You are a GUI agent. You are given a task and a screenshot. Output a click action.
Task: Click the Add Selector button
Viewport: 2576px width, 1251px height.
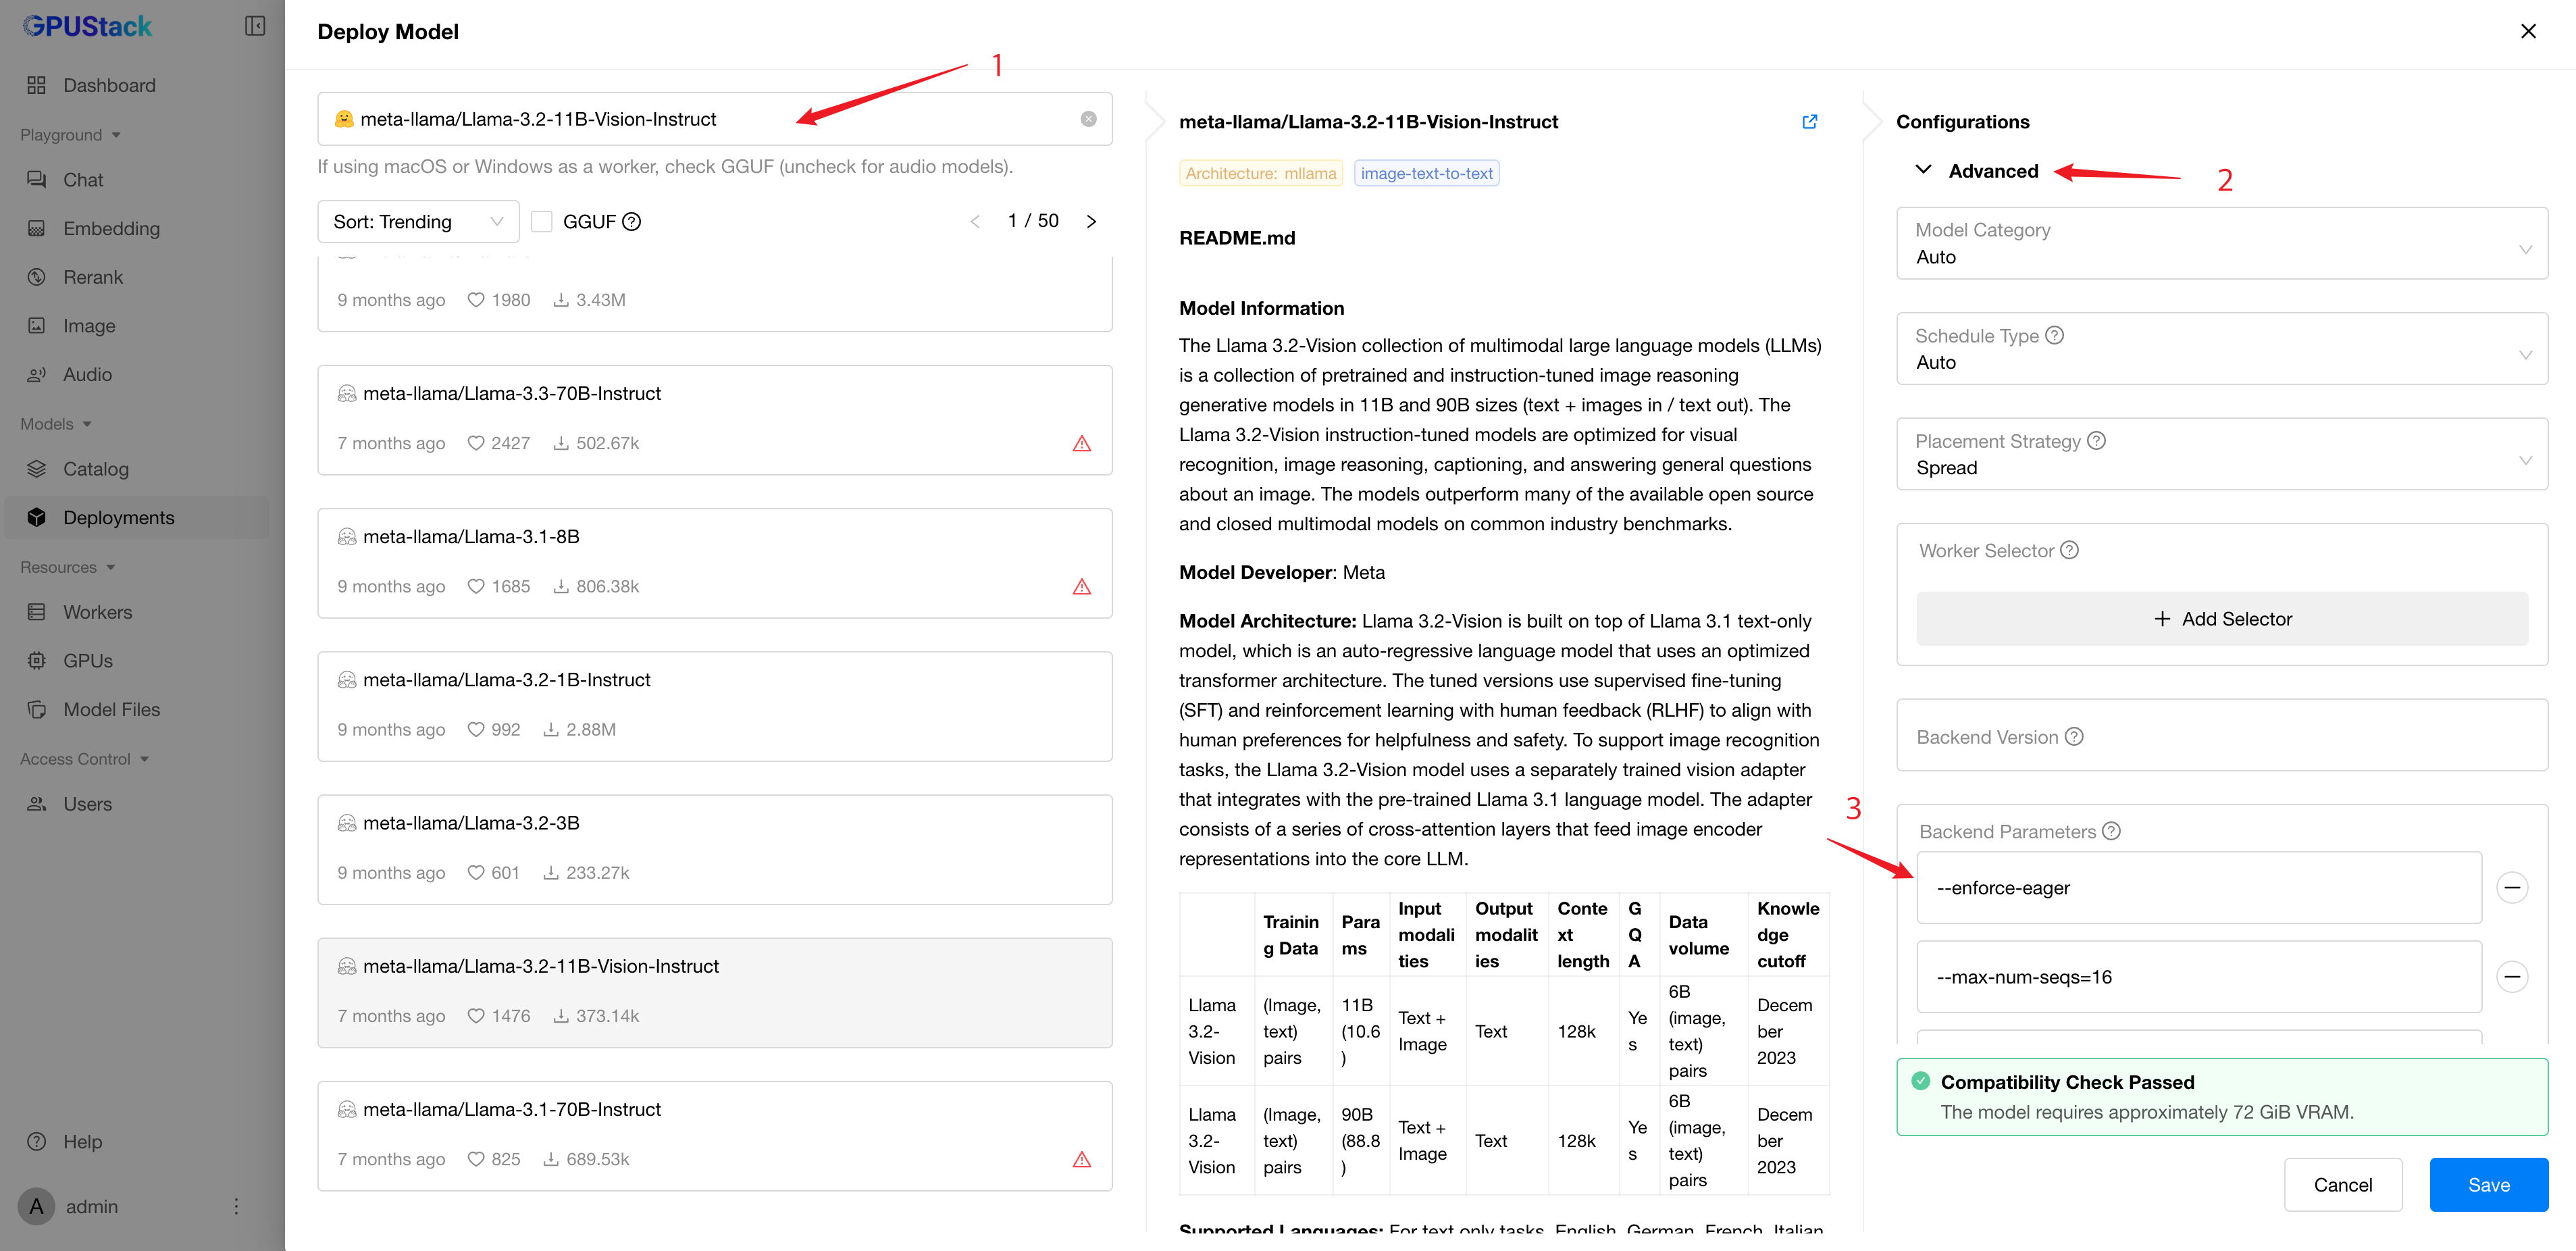[2221, 618]
